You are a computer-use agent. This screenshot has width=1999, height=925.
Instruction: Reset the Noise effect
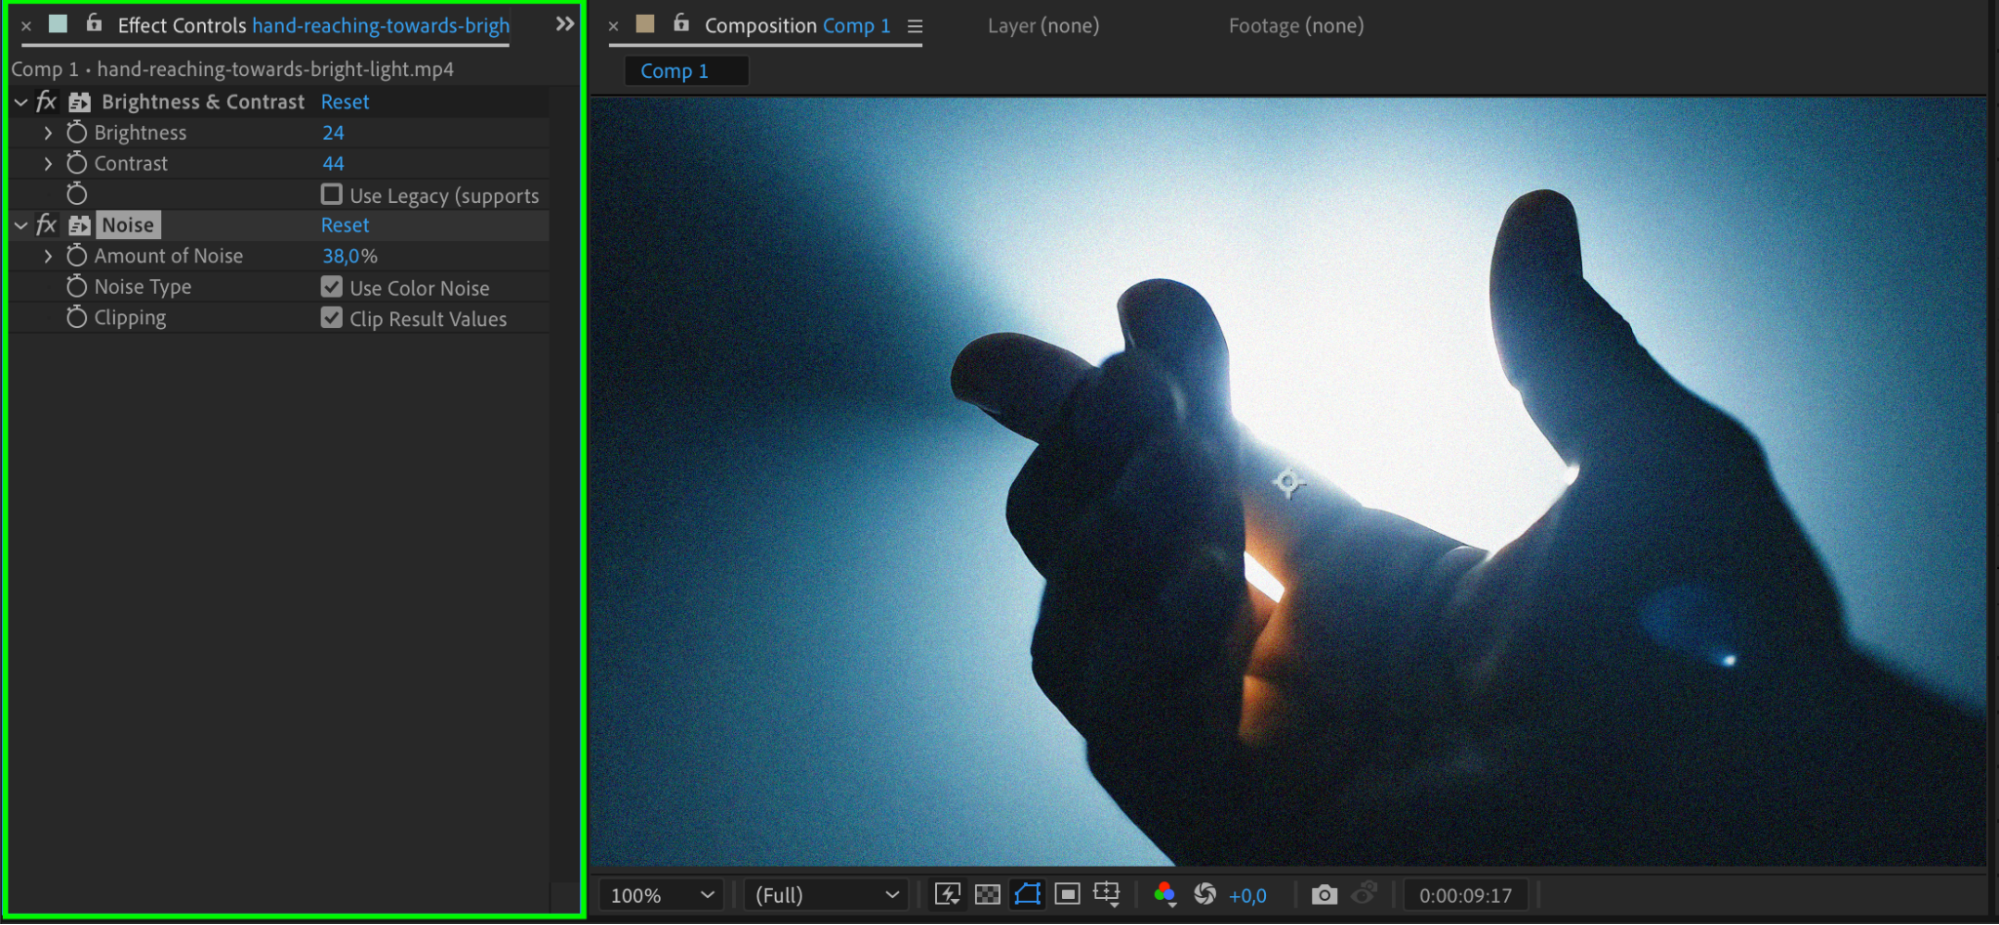[x=345, y=225]
